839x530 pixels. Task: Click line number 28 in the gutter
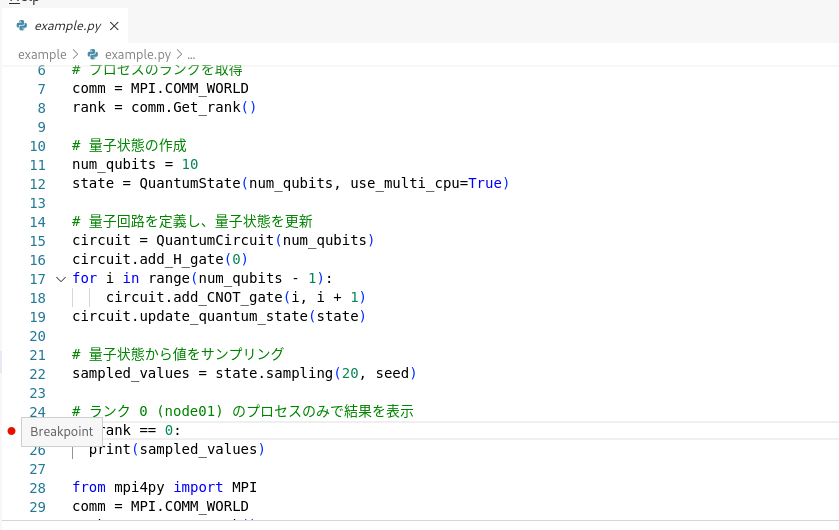point(38,487)
